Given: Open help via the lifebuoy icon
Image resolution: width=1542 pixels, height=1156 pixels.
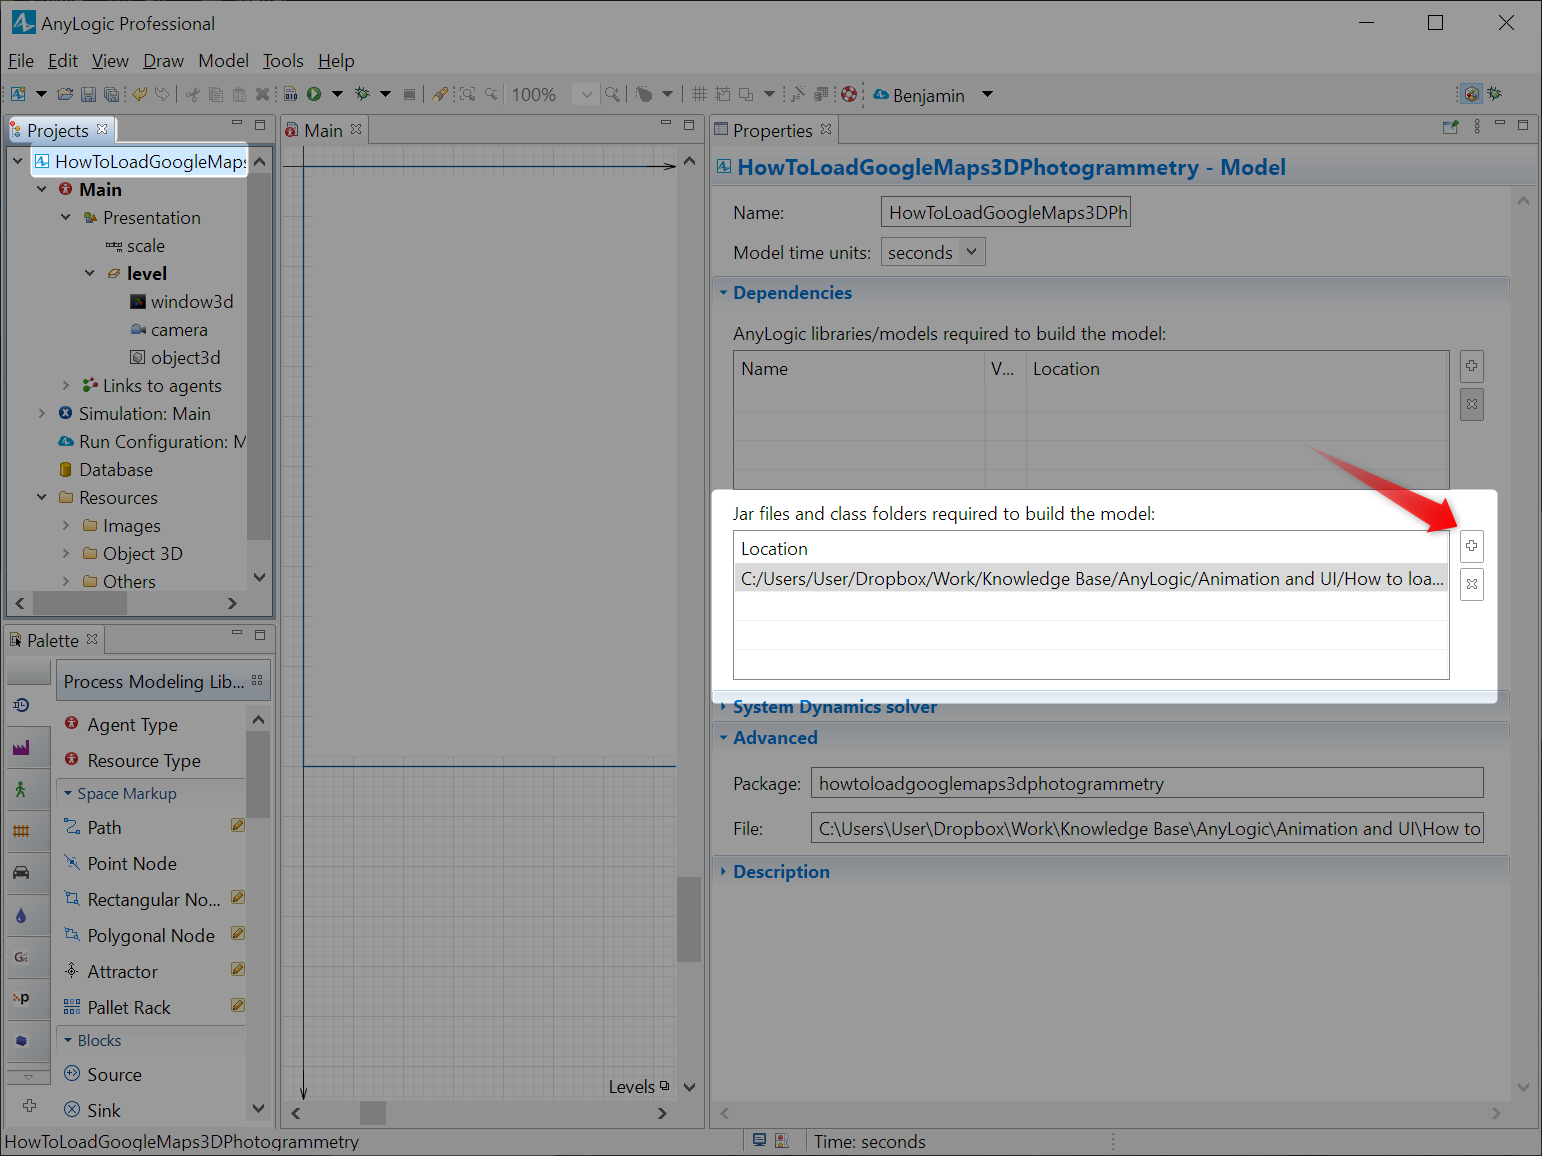Looking at the screenshot, I should (849, 94).
